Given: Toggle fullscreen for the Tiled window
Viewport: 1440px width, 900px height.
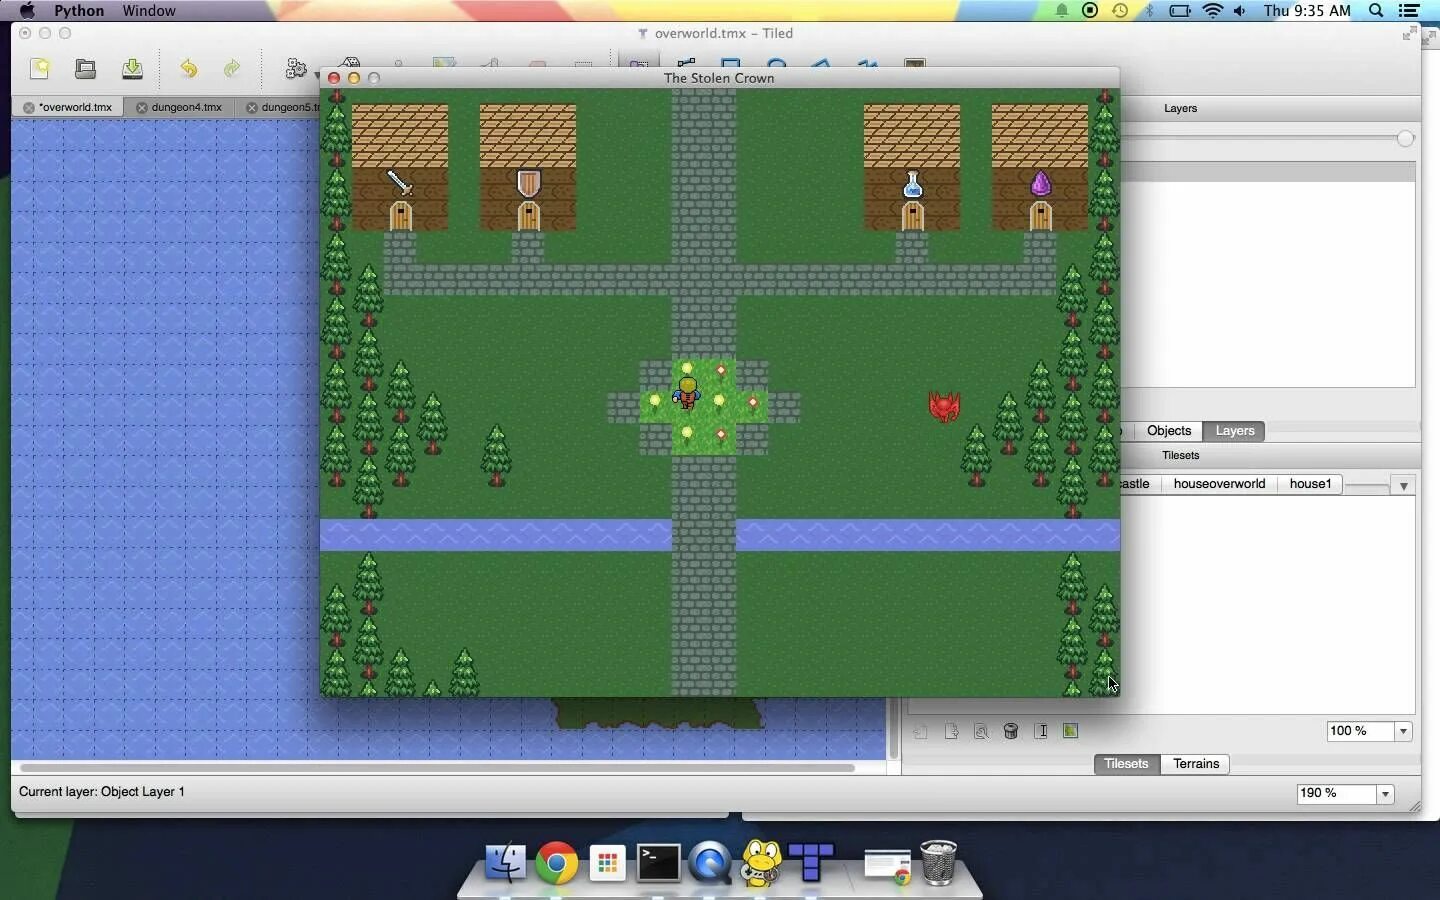Looking at the screenshot, I should pos(1408,33).
